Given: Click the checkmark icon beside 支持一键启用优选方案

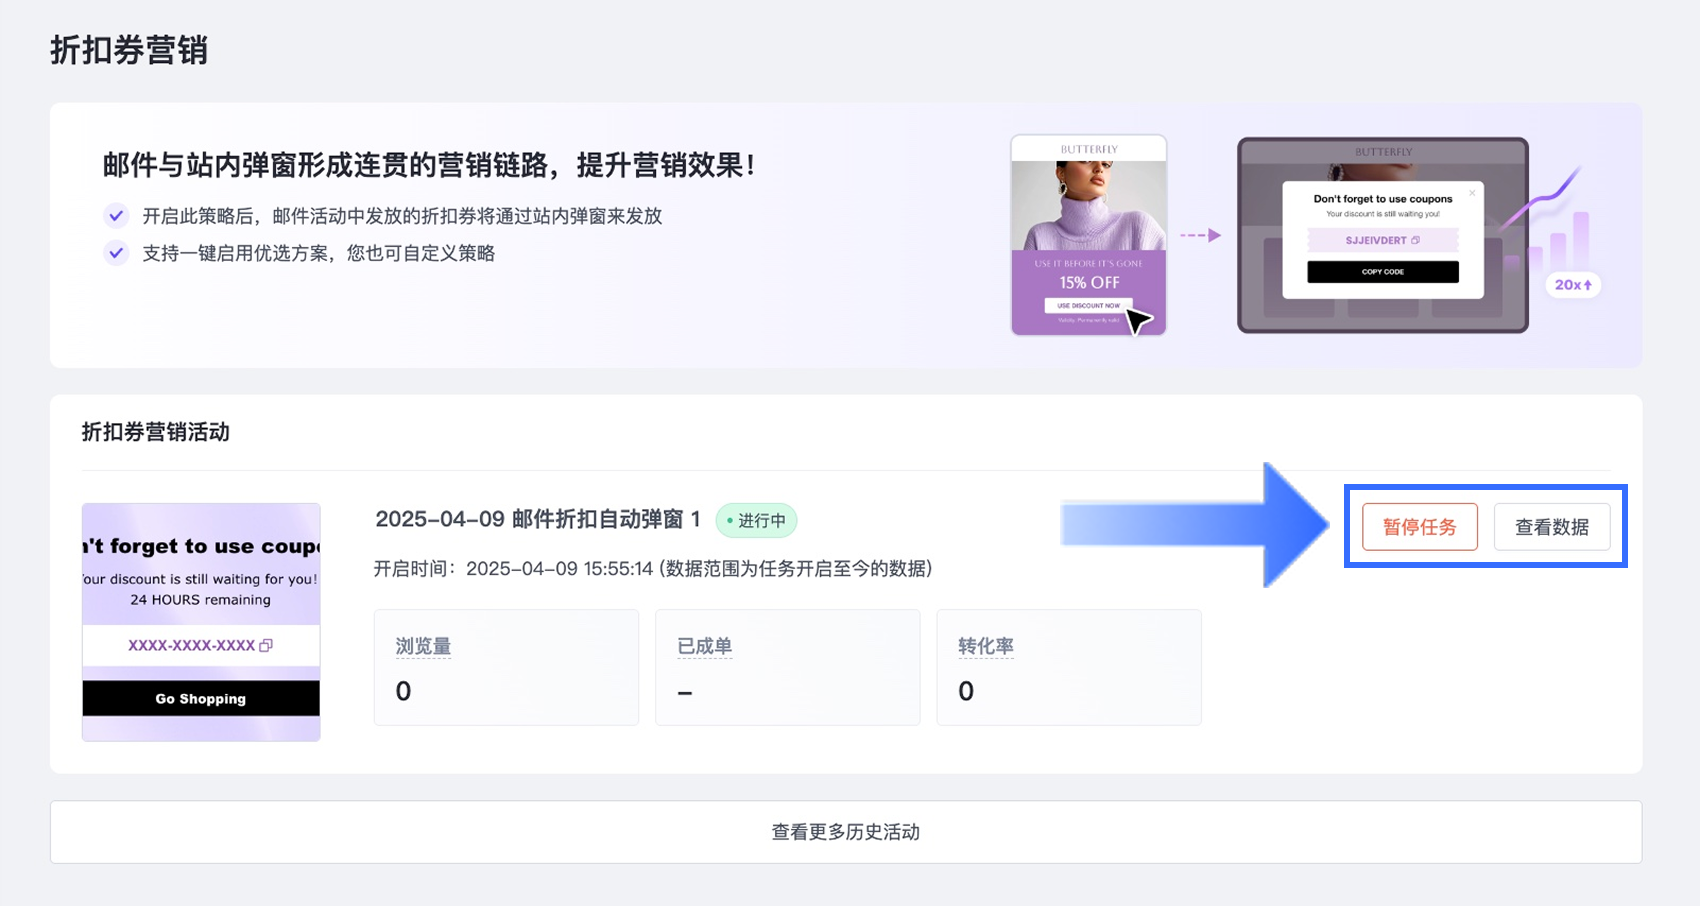Looking at the screenshot, I should click(x=117, y=253).
